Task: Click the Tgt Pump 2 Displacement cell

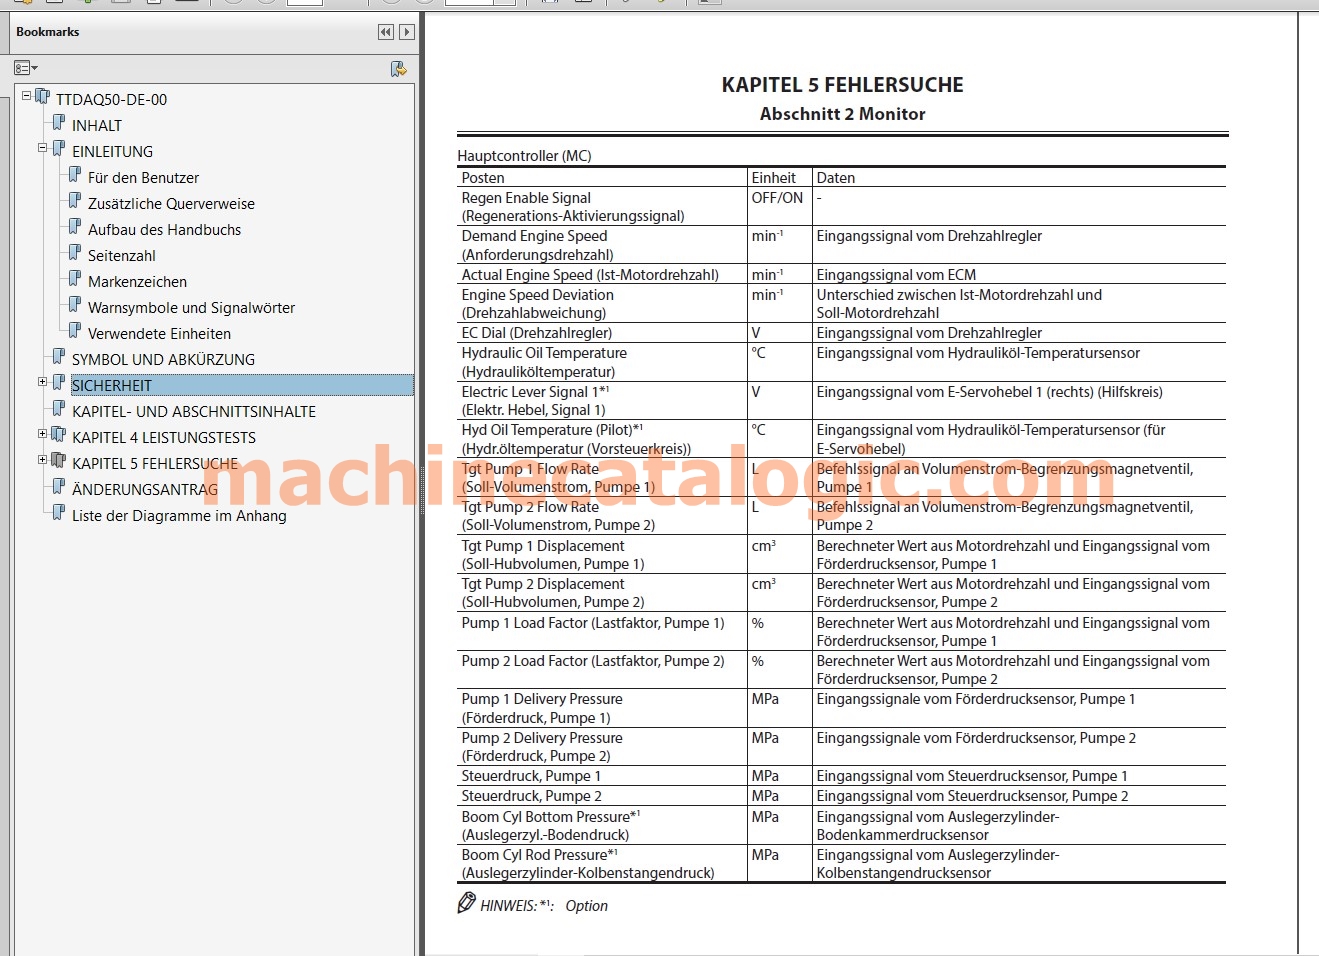Action: point(602,593)
